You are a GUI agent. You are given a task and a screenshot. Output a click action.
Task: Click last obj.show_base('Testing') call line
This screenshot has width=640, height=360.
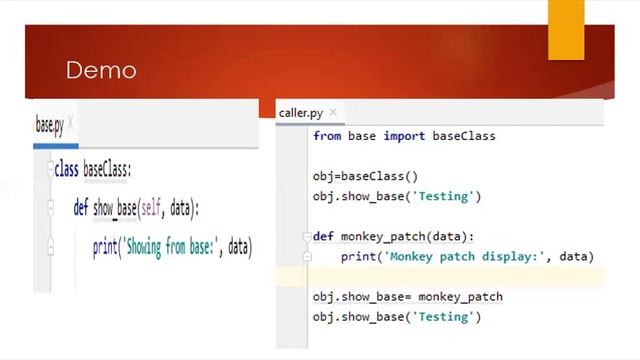(397, 317)
